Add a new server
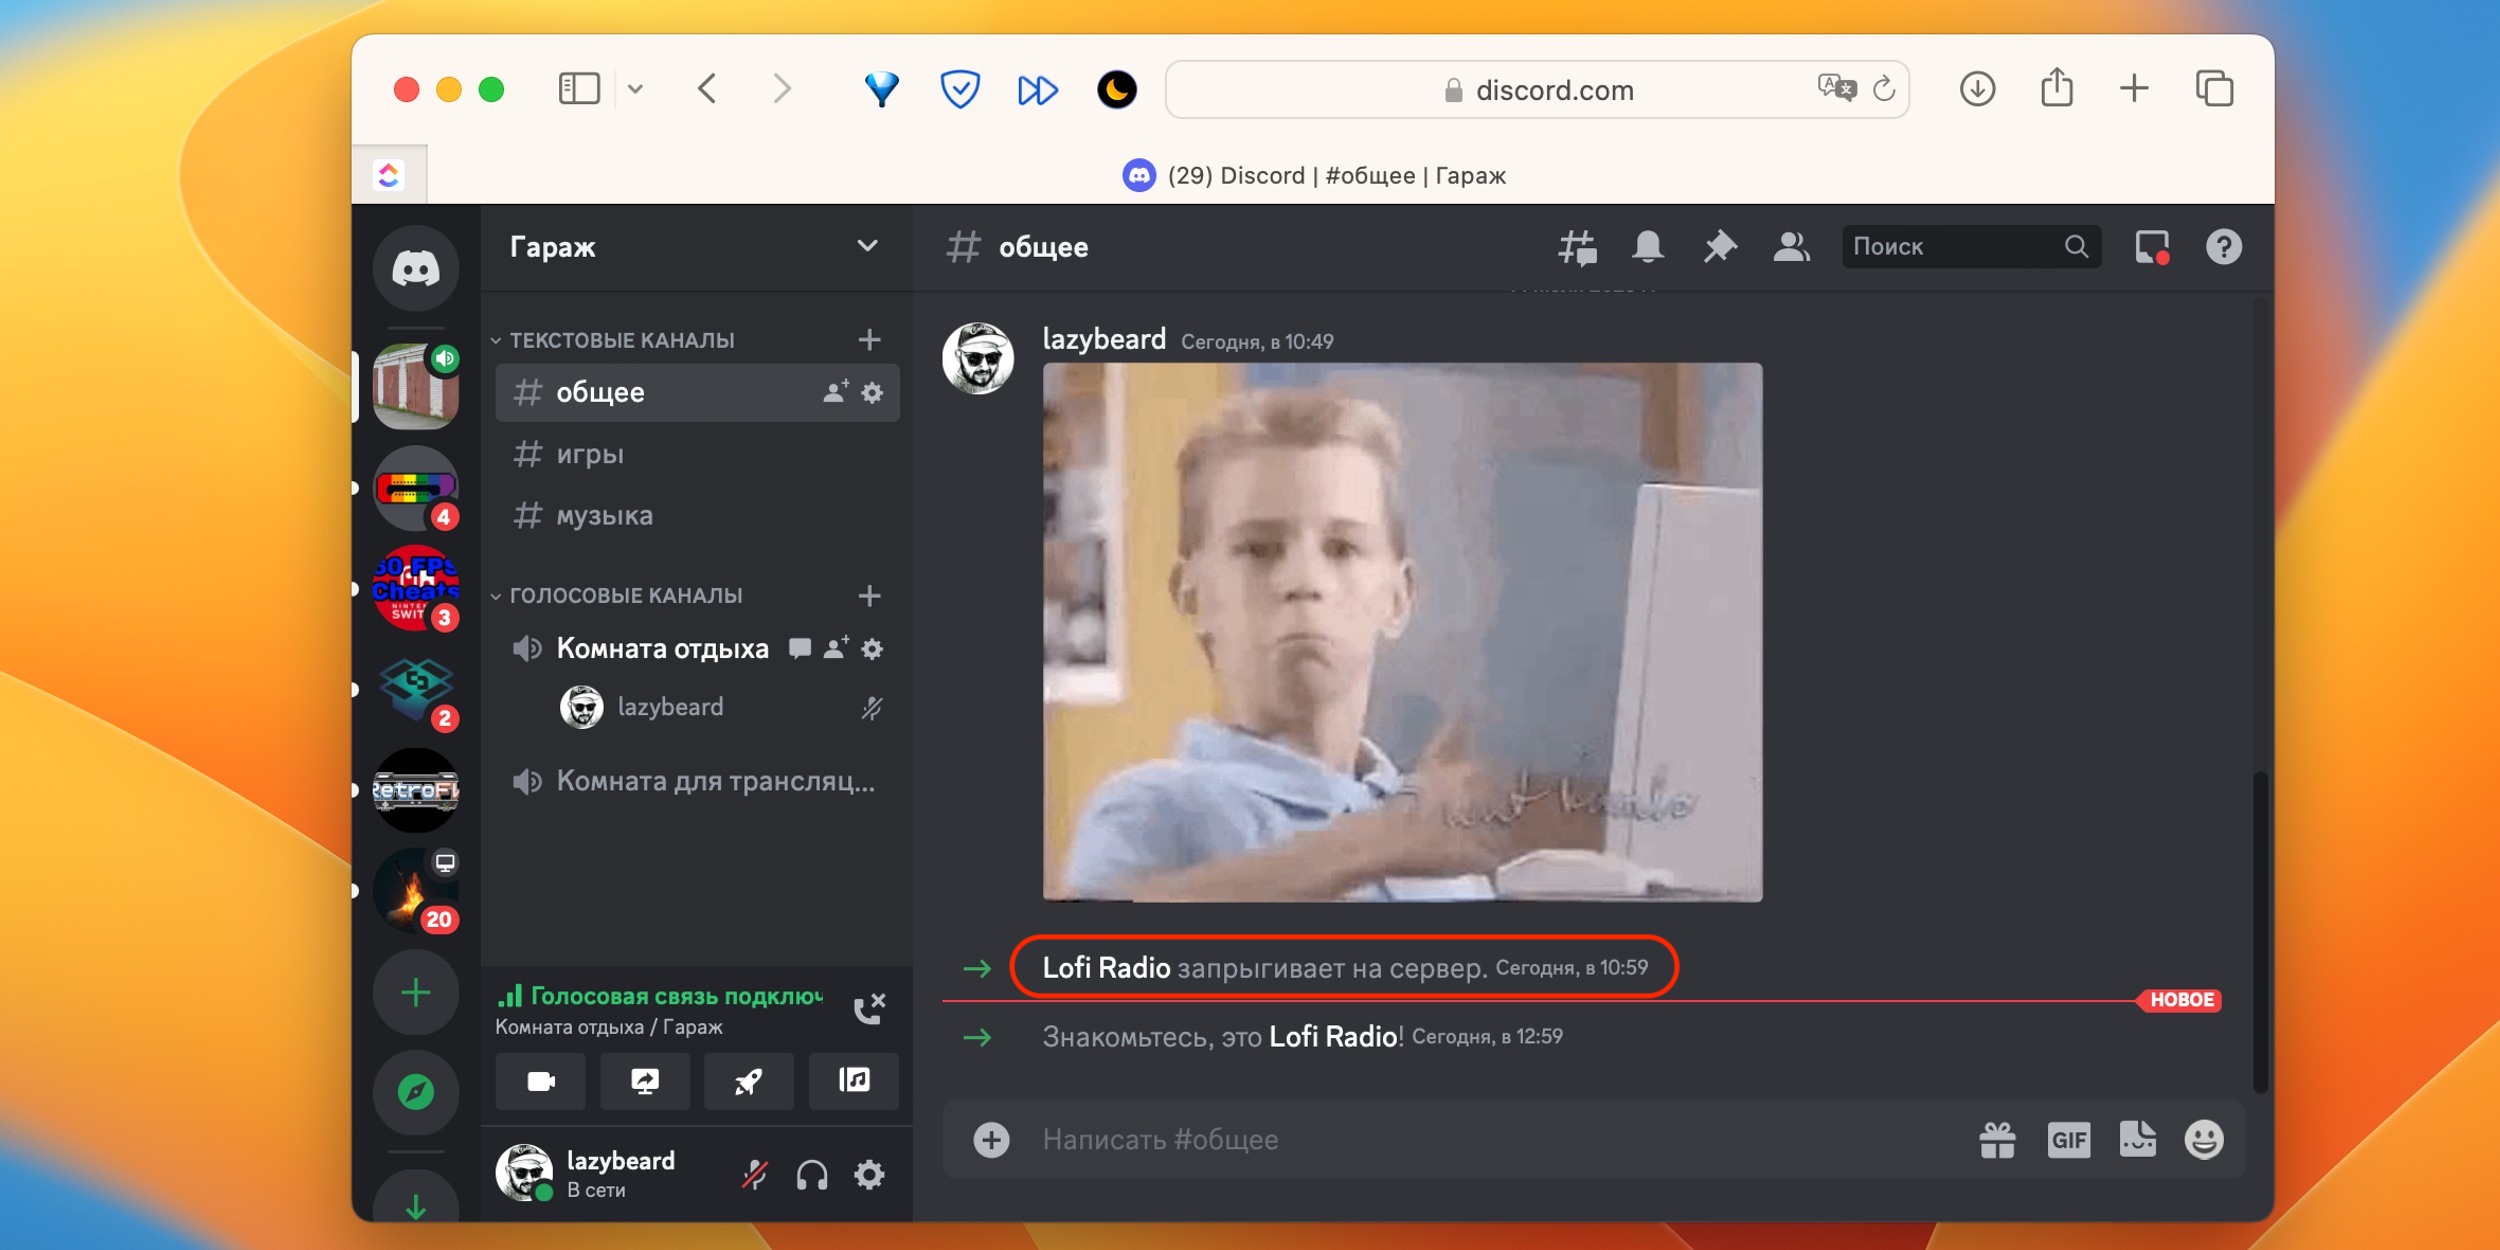 (x=416, y=993)
